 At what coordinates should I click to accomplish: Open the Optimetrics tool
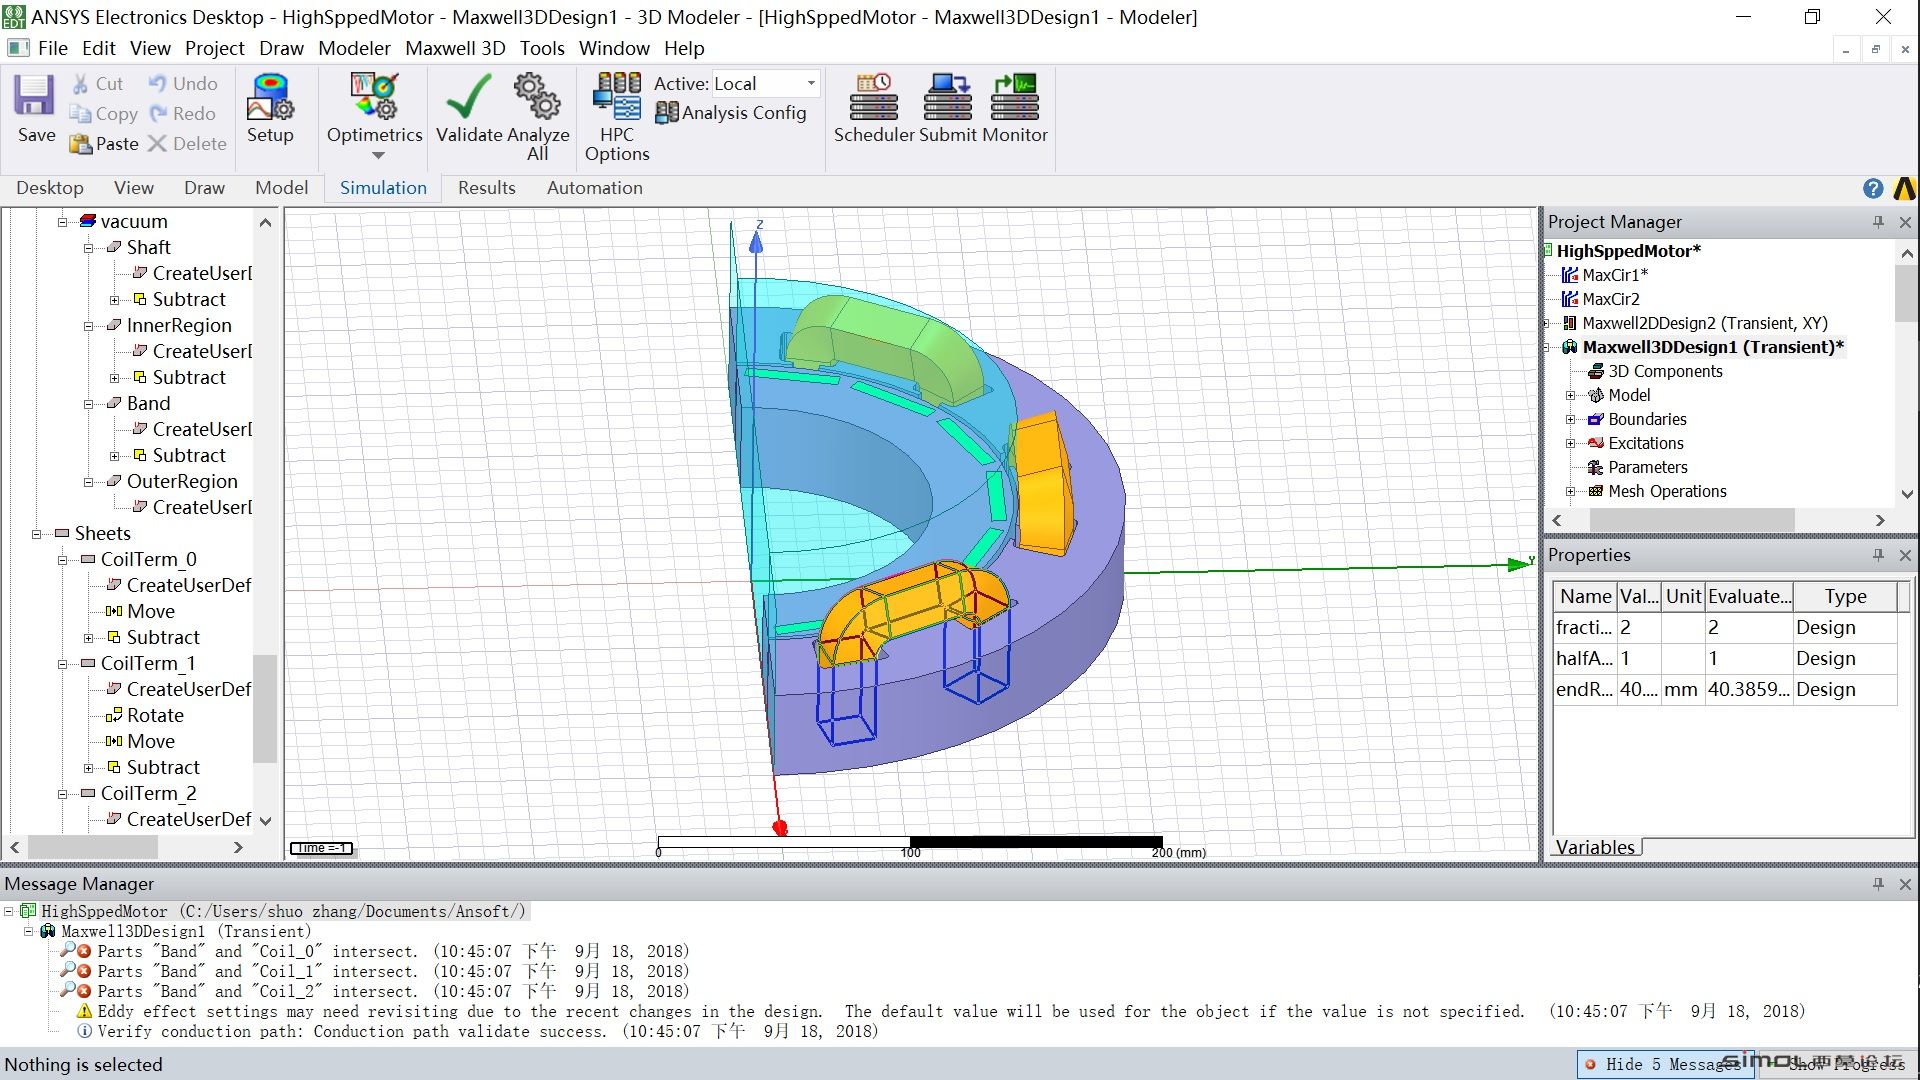[375, 97]
